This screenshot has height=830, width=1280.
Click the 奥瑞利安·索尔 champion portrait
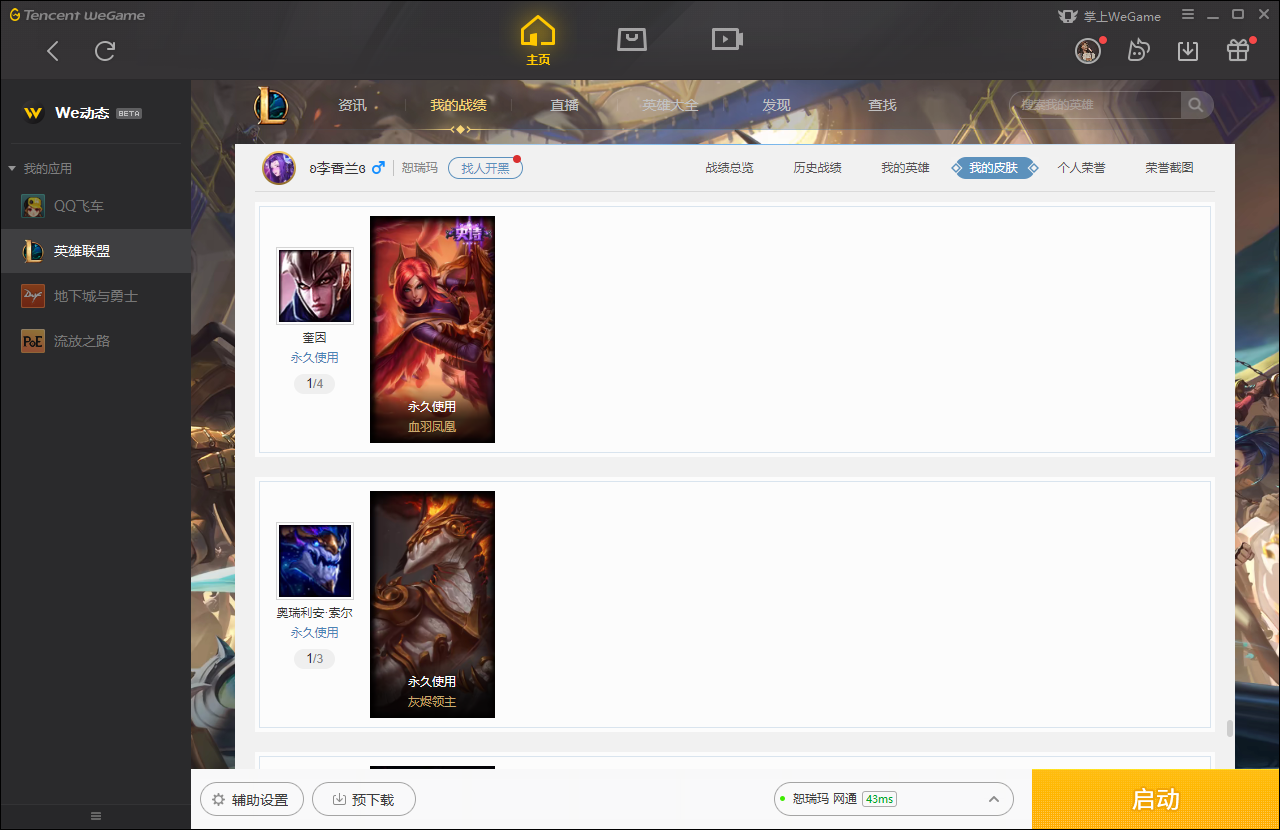click(315, 561)
